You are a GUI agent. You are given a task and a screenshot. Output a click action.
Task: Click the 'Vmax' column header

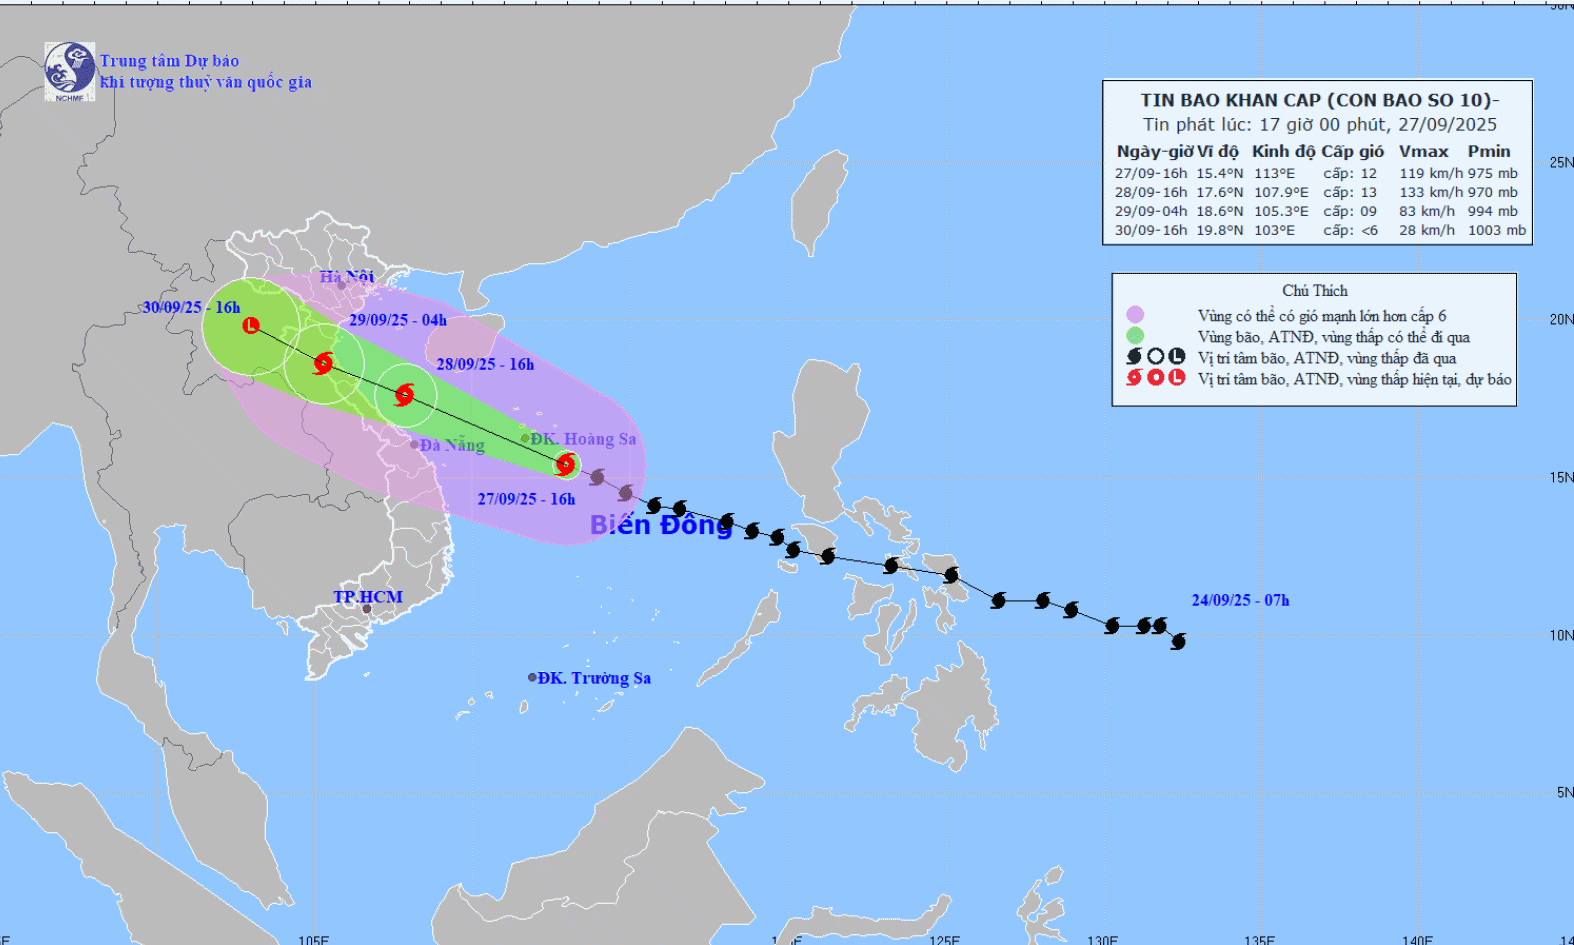click(x=1423, y=152)
